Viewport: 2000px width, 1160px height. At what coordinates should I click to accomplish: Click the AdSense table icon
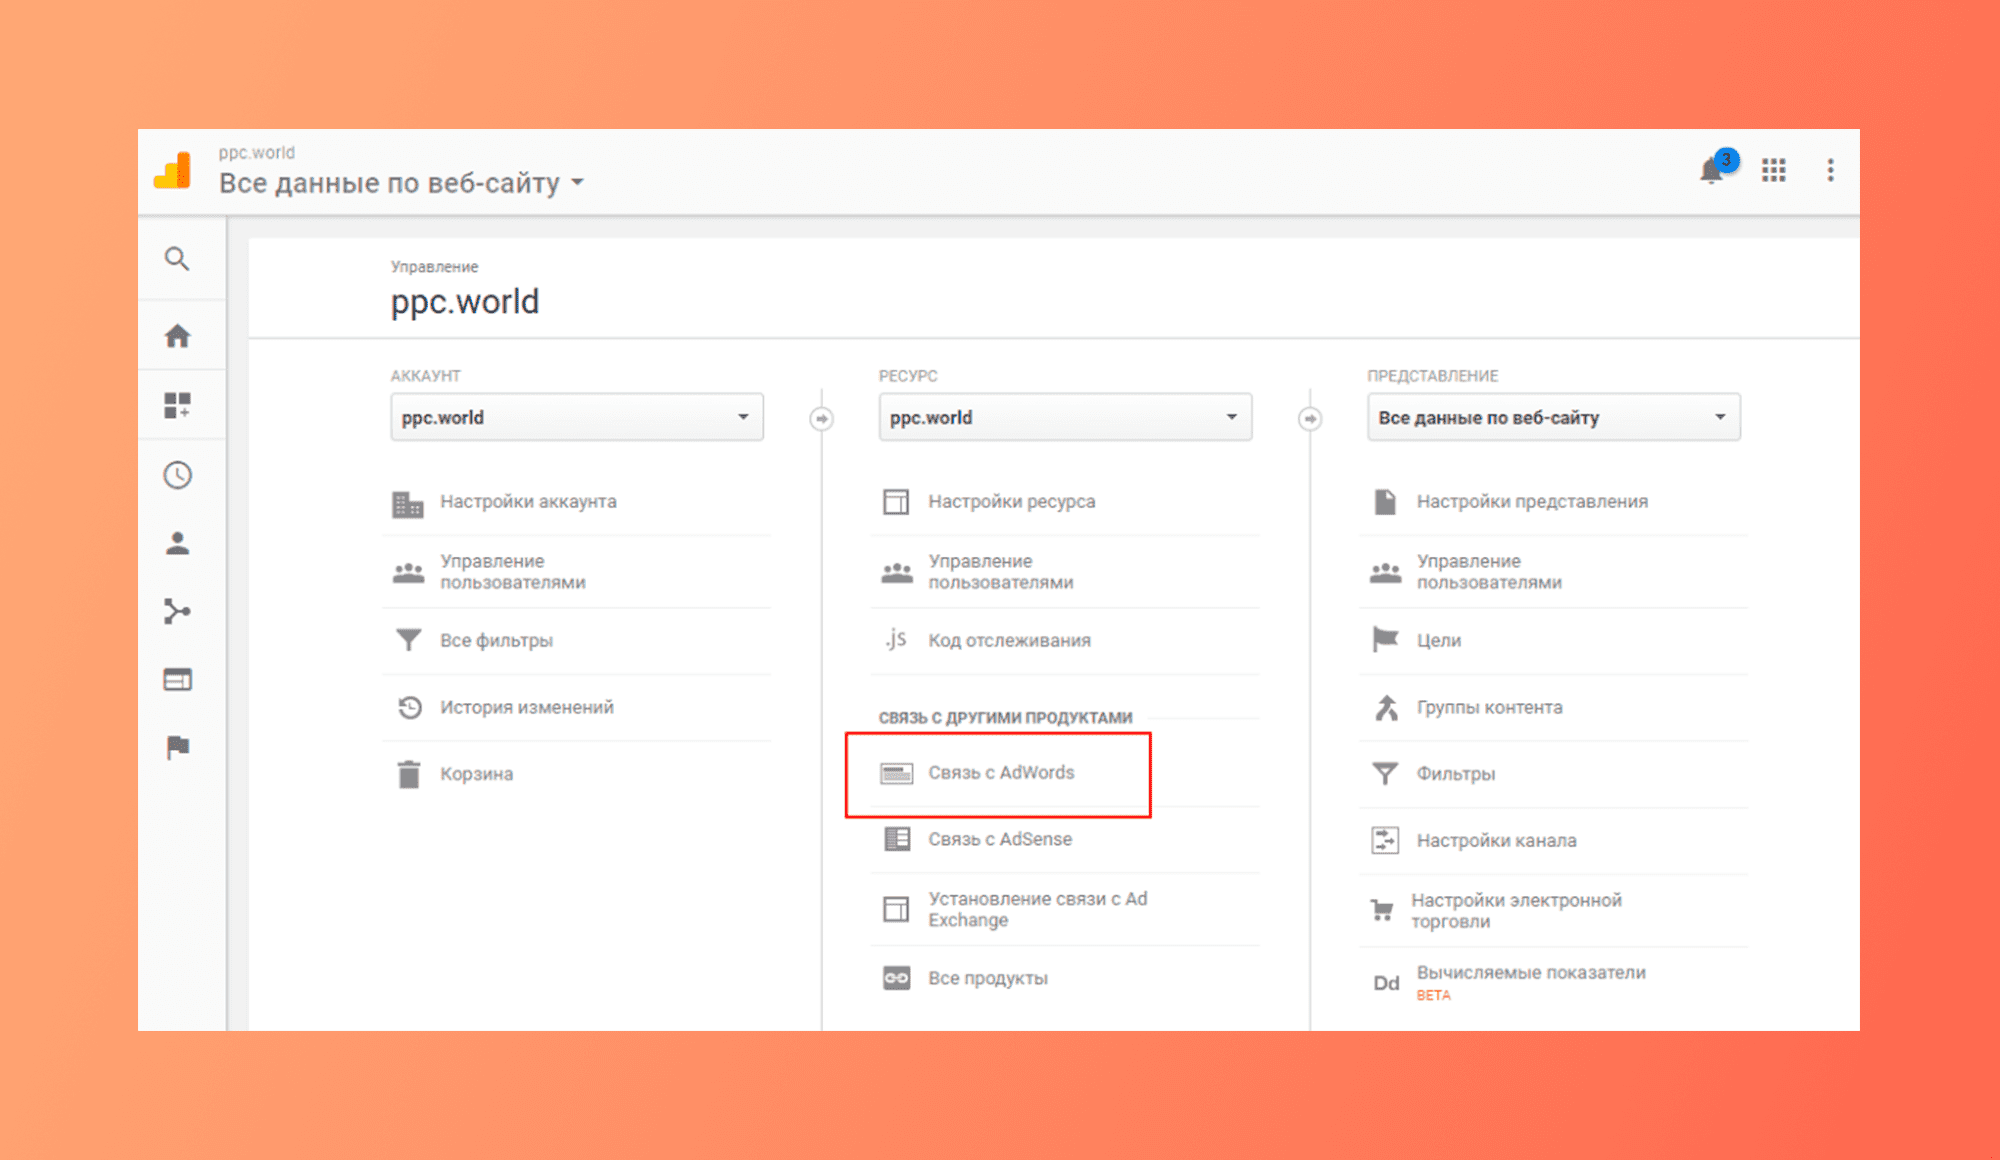point(897,839)
